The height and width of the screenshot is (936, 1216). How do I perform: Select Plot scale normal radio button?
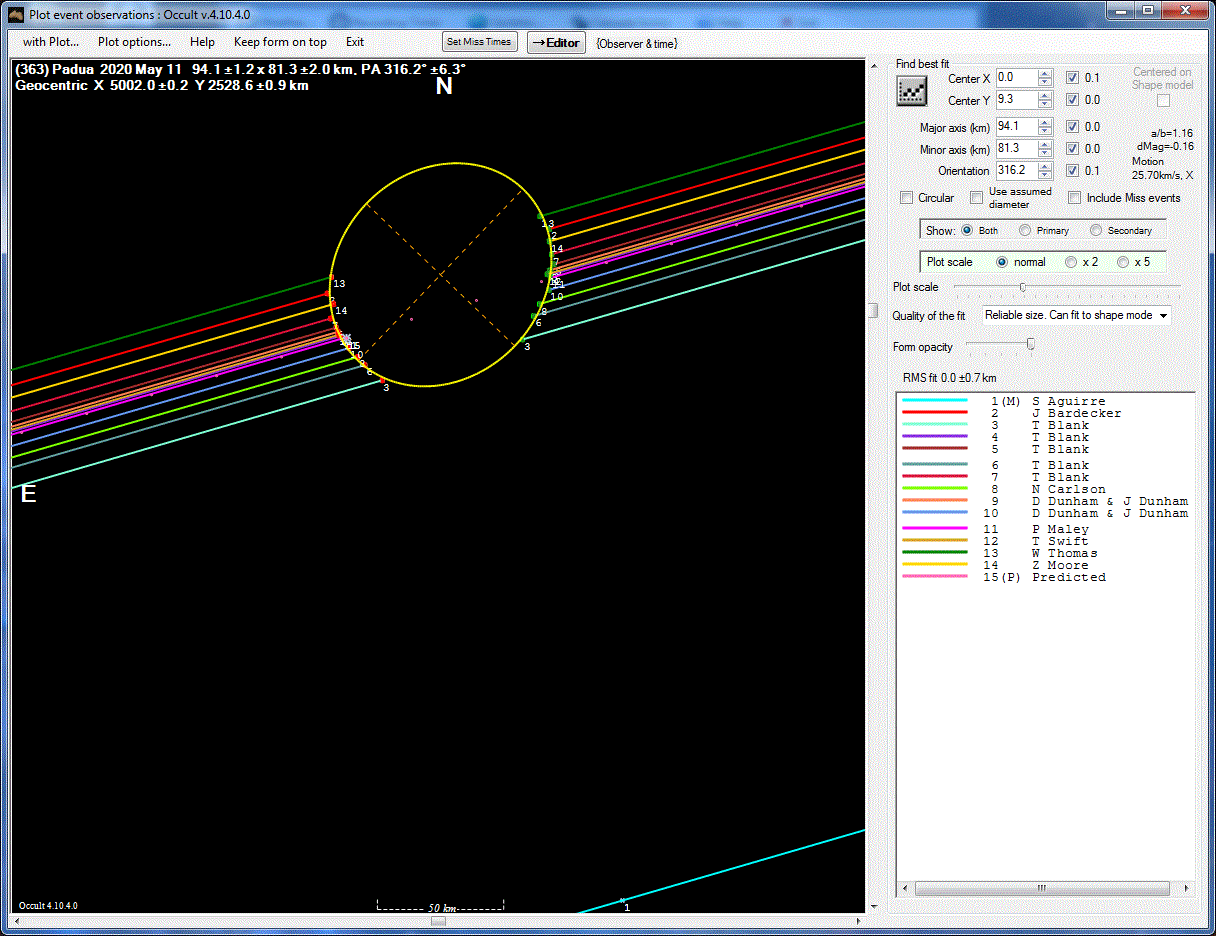(x=1002, y=262)
